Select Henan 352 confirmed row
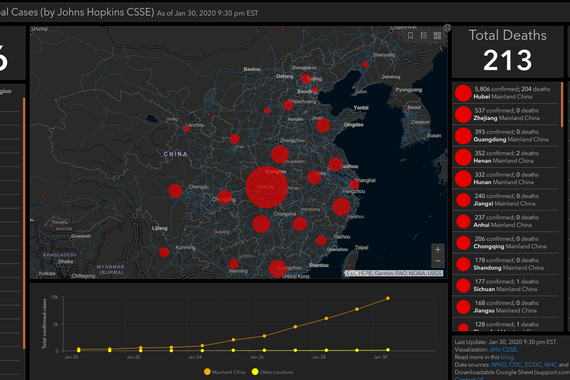The image size is (570, 380). 505,157
